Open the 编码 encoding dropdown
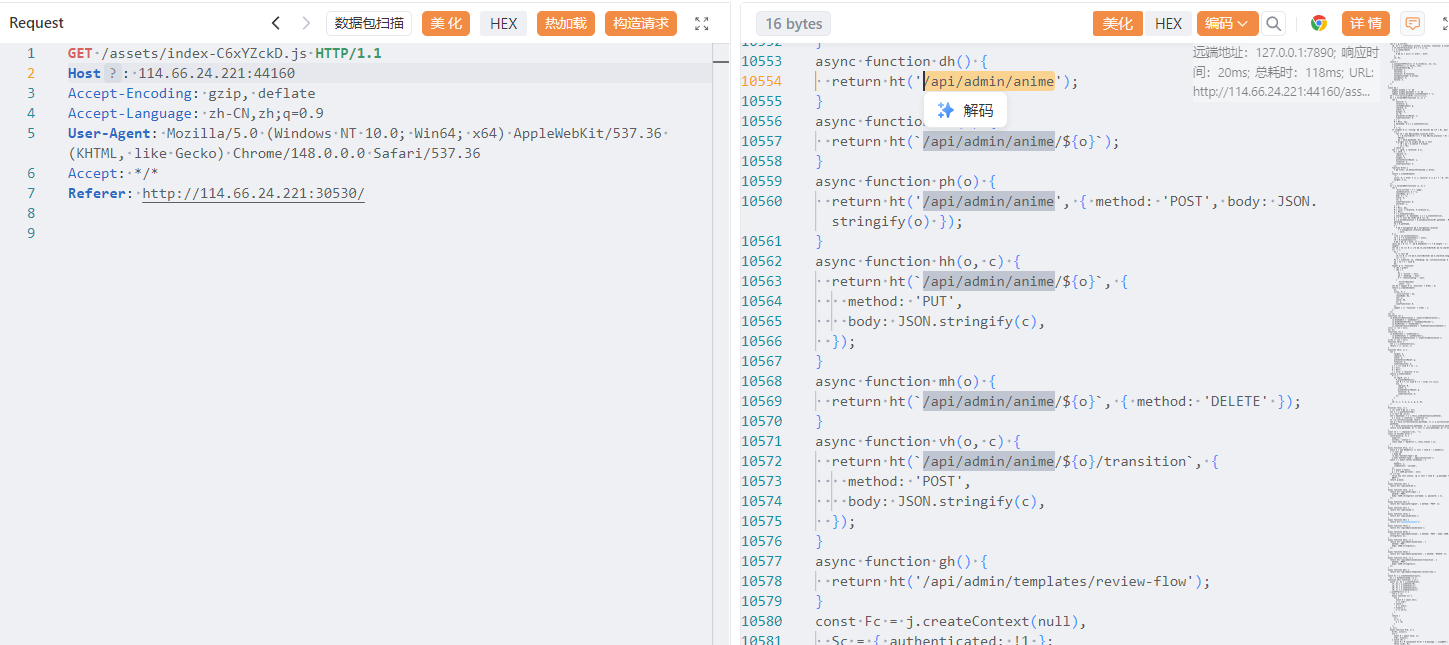Viewport: 1449px width, 645px height. [1226, 23]
